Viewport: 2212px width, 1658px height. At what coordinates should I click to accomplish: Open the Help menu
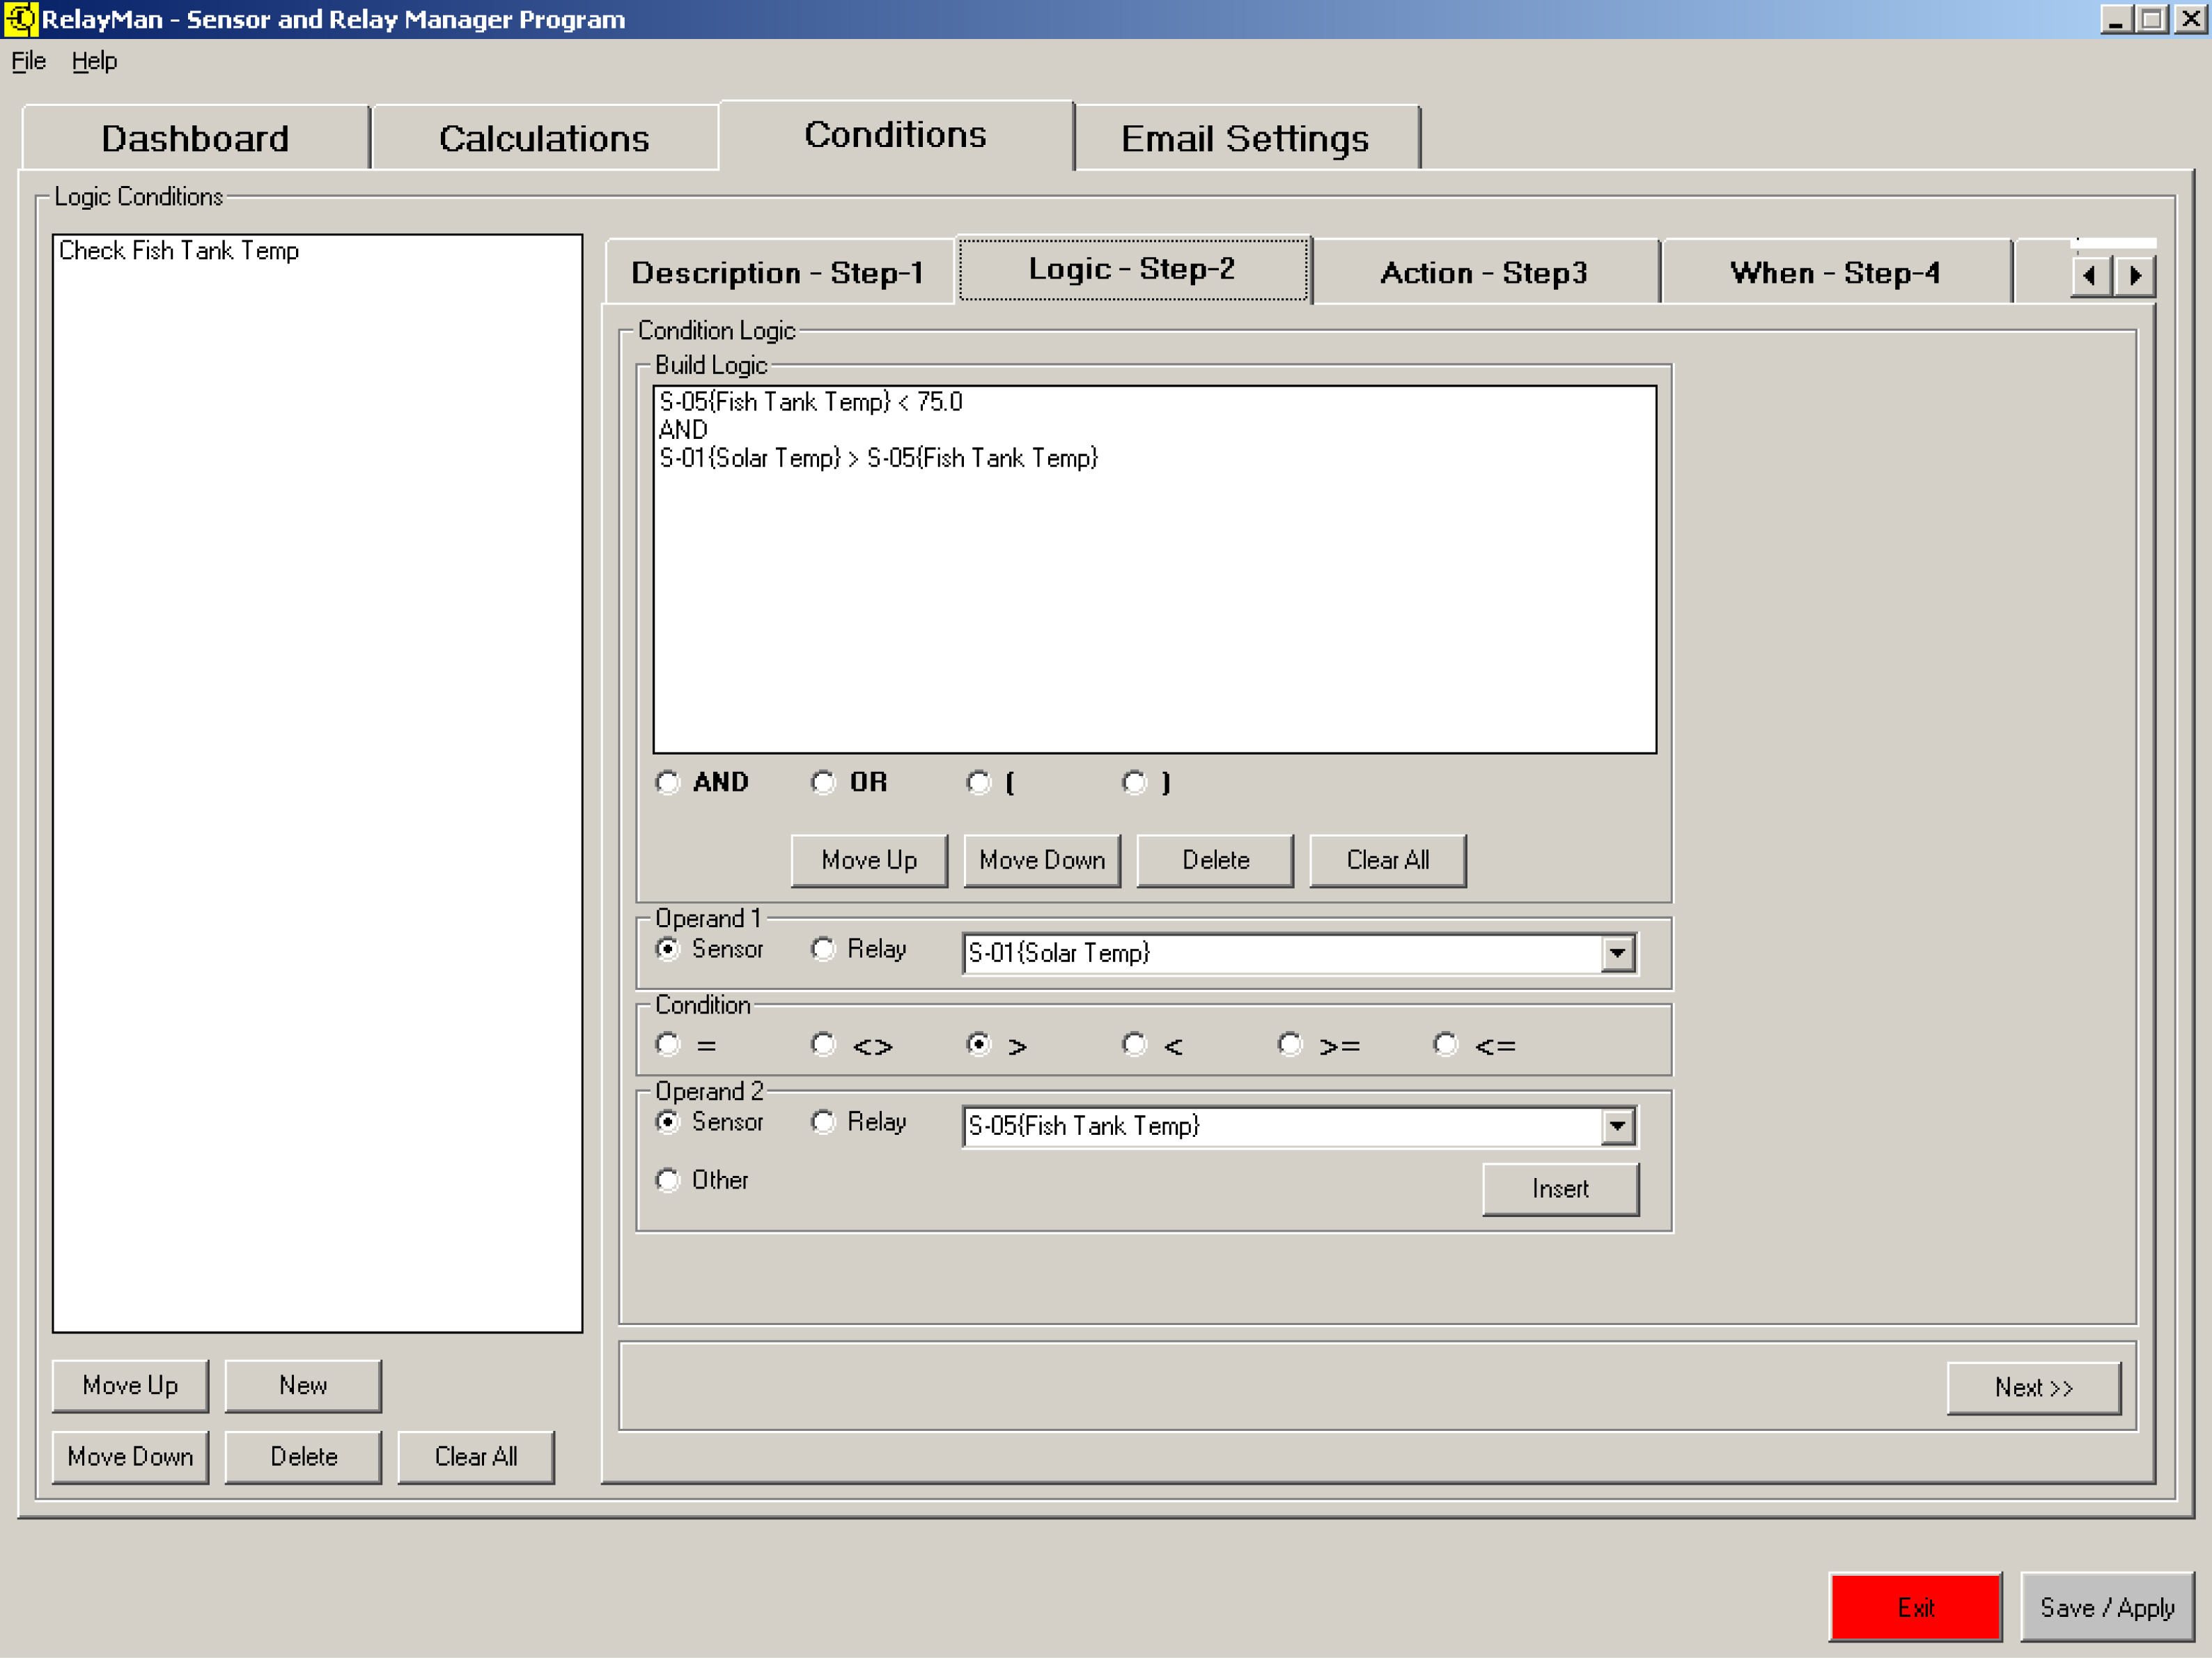tap(94, 61)
